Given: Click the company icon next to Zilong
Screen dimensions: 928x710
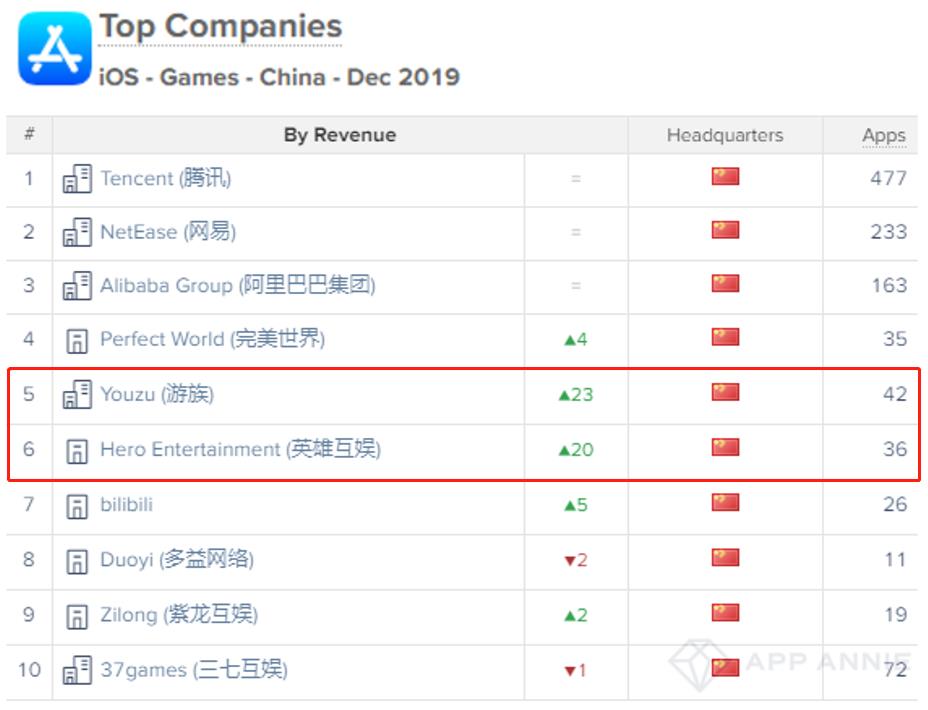Looking at the screenshot, I should 77,617.
